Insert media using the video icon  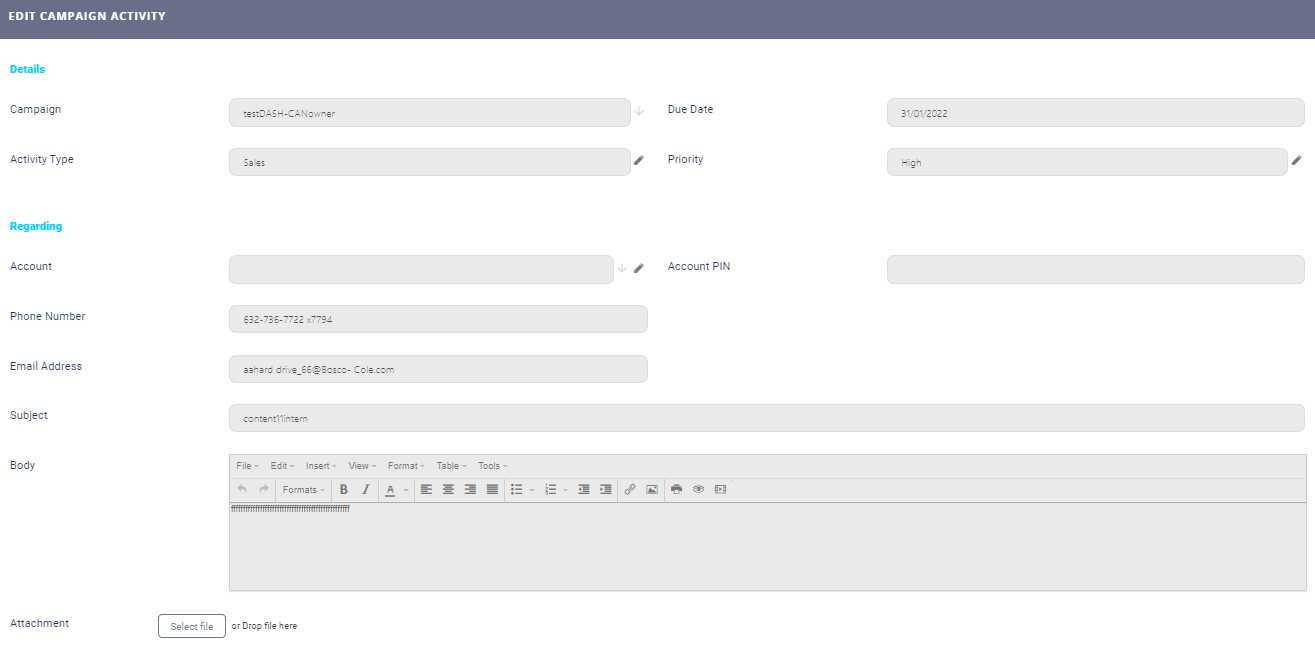(721, 490)
